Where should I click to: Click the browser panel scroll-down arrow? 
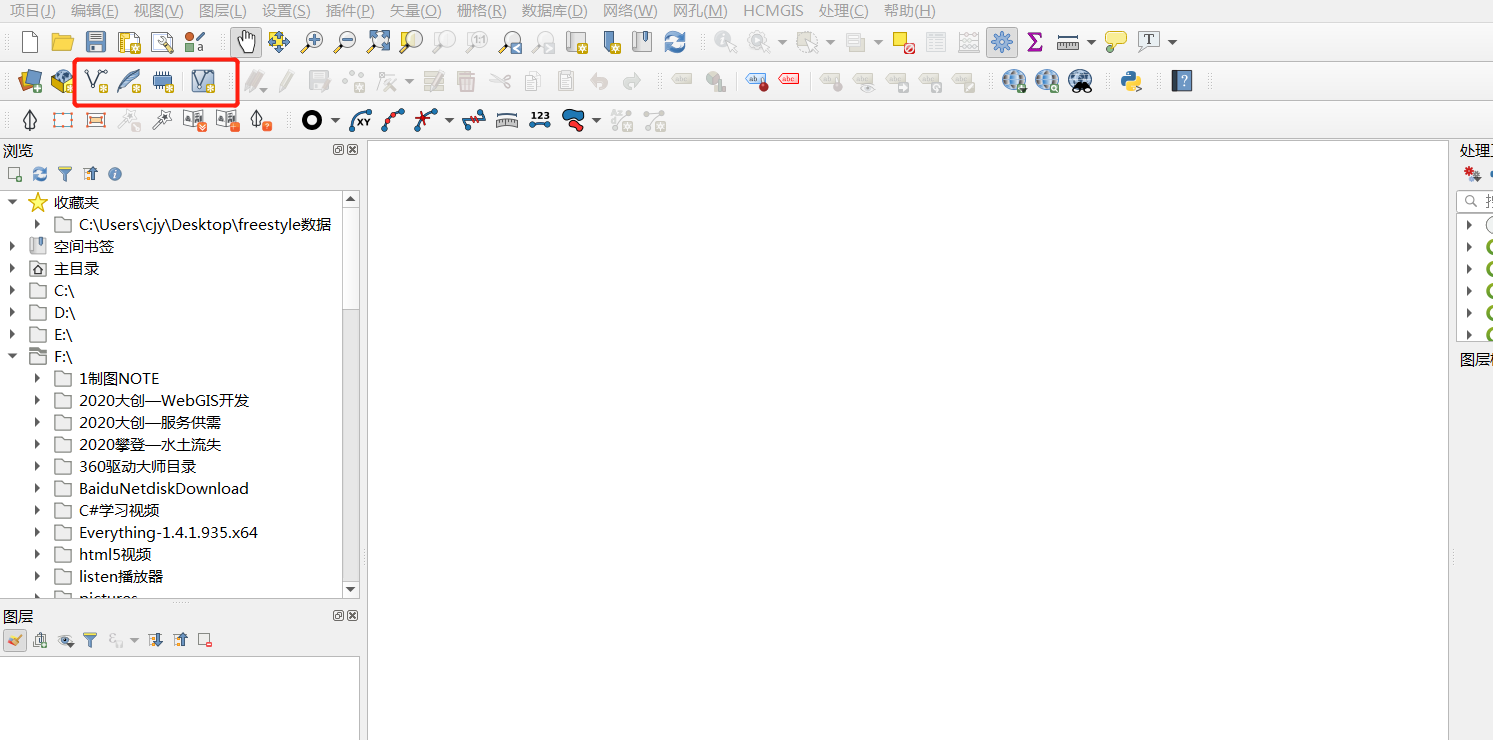(350, 590)
